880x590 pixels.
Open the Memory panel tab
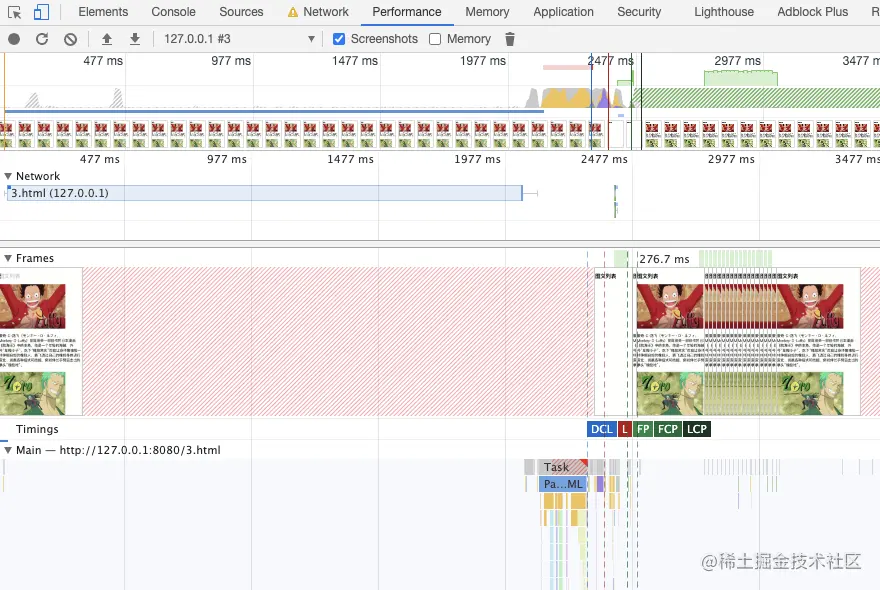click(487, 12)
